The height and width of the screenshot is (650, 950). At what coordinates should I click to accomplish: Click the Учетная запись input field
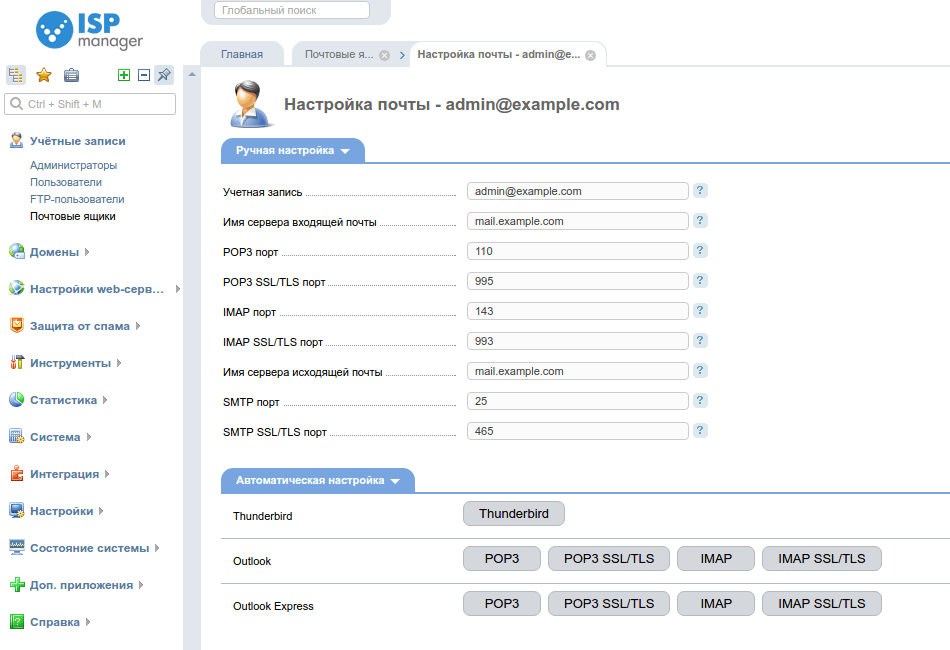tap(577, 191)
